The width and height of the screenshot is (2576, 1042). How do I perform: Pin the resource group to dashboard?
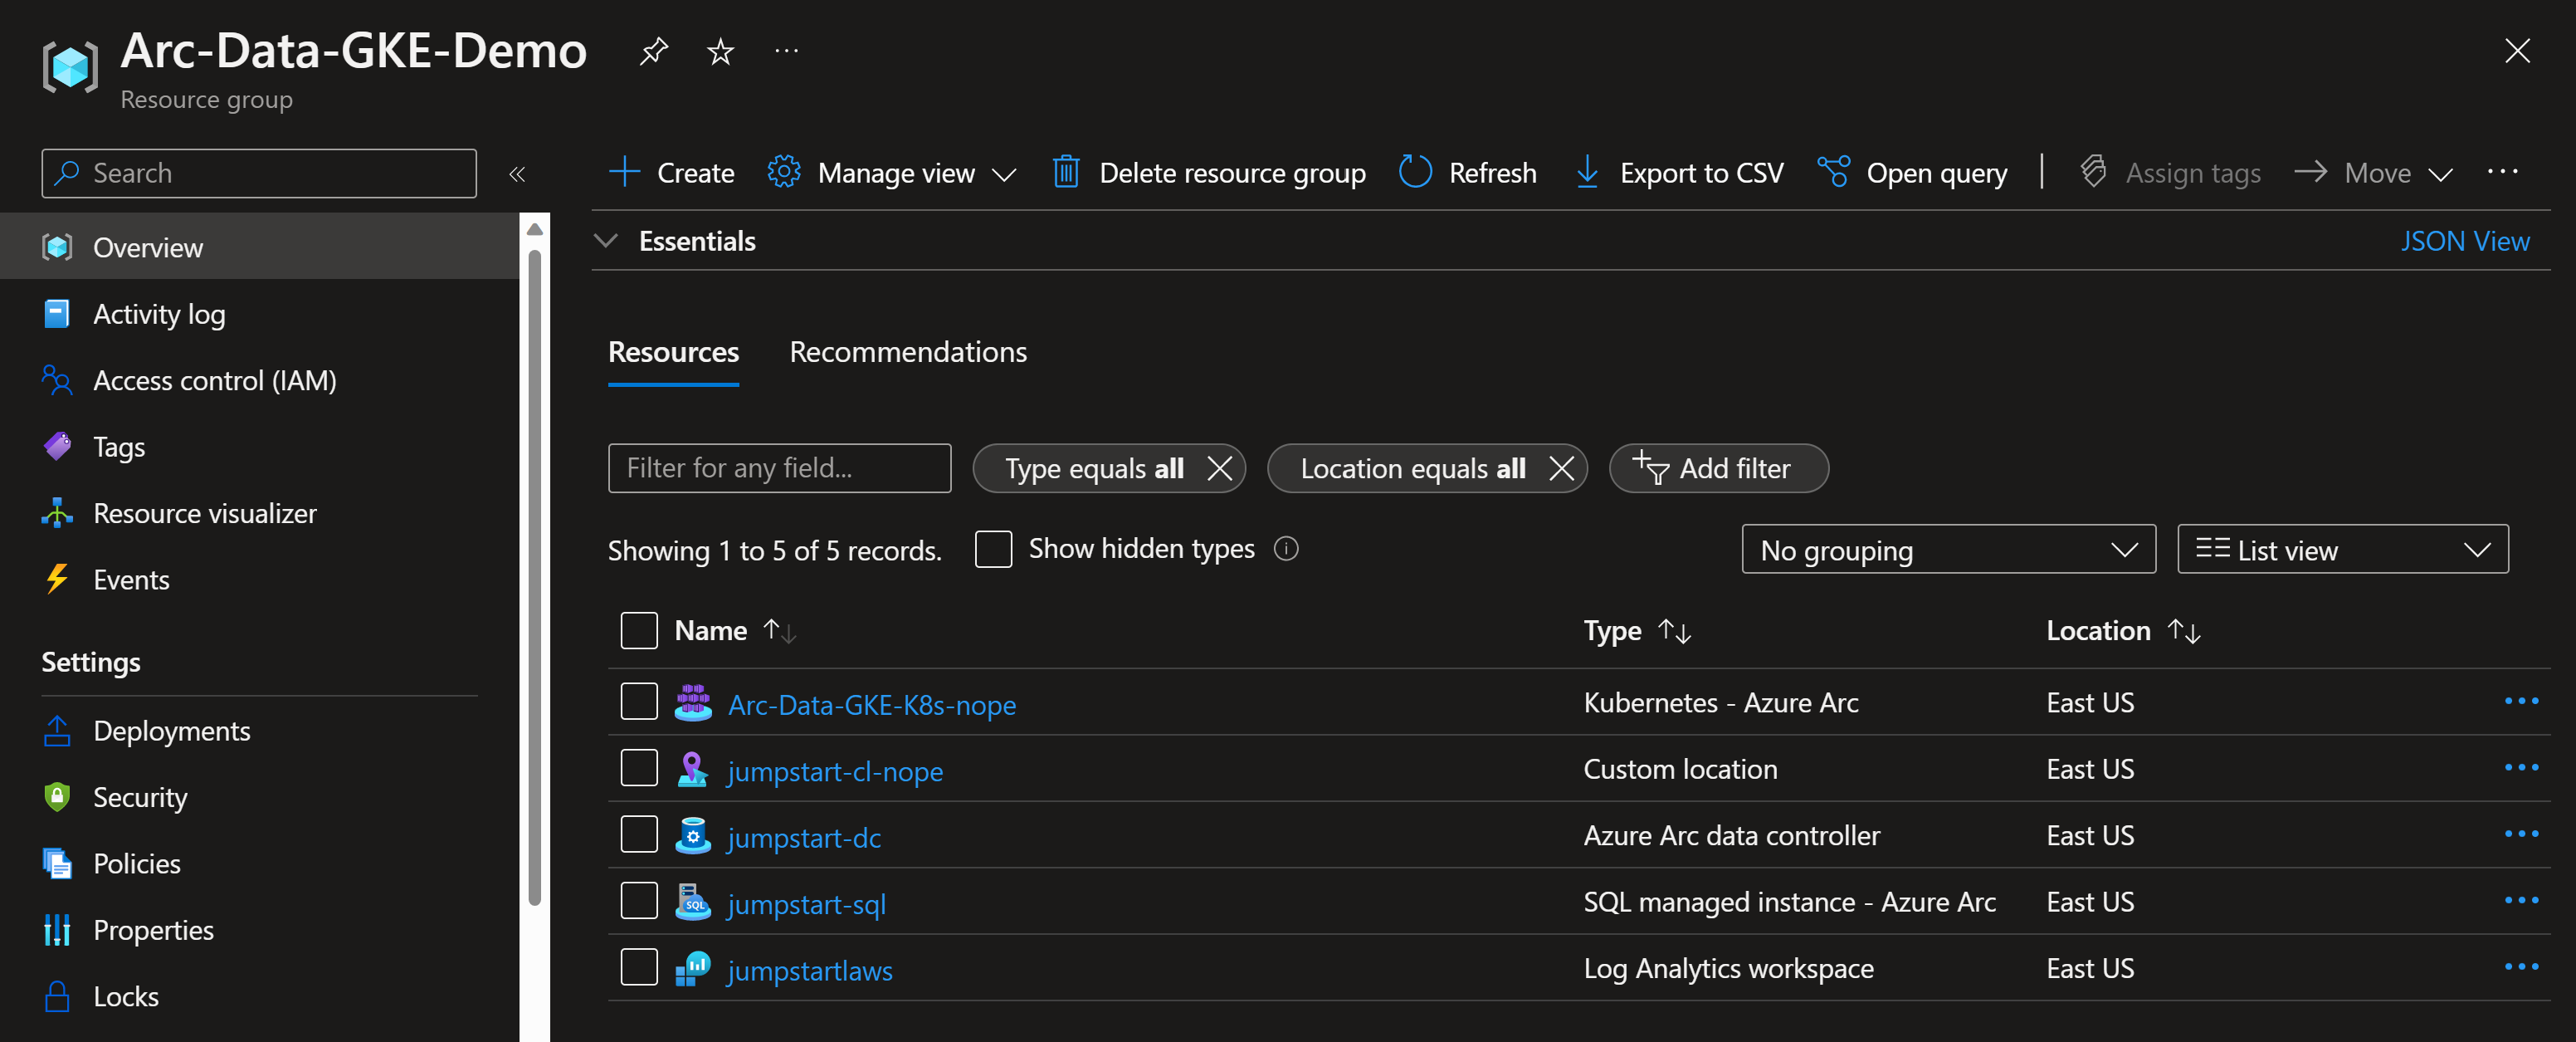point(653,51)
